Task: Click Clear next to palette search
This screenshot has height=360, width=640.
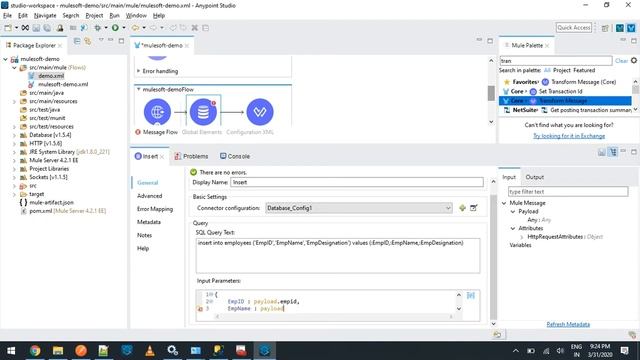Action: click(x=621, y=61)
